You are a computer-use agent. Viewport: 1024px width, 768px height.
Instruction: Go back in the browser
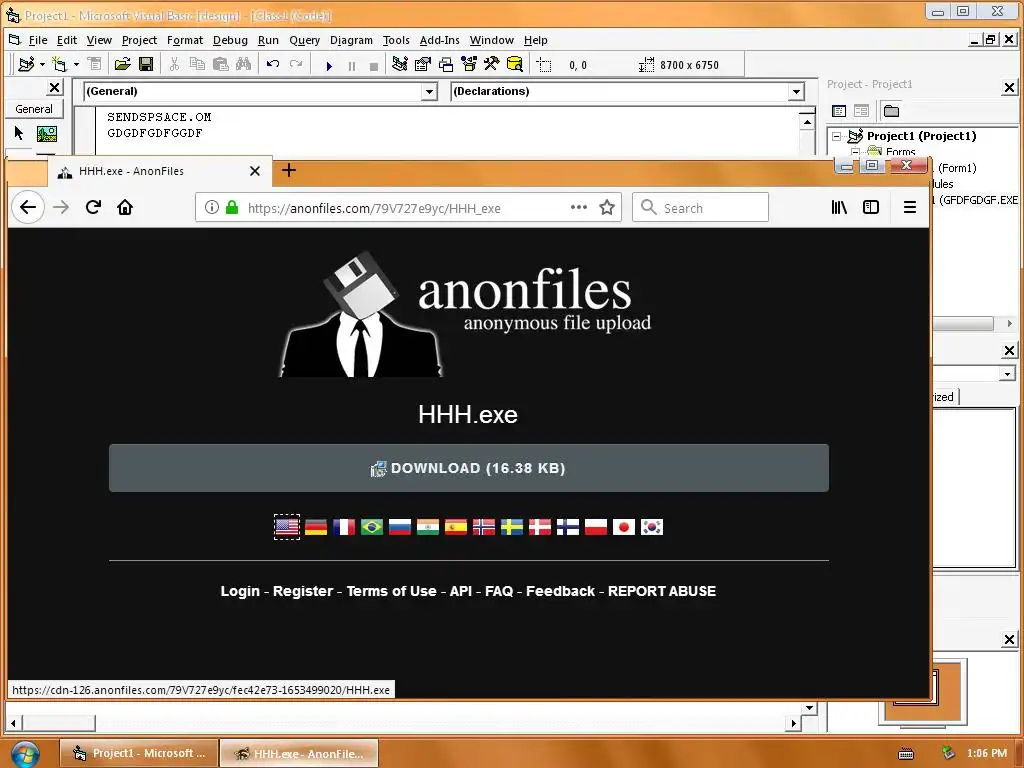[27, 207]
